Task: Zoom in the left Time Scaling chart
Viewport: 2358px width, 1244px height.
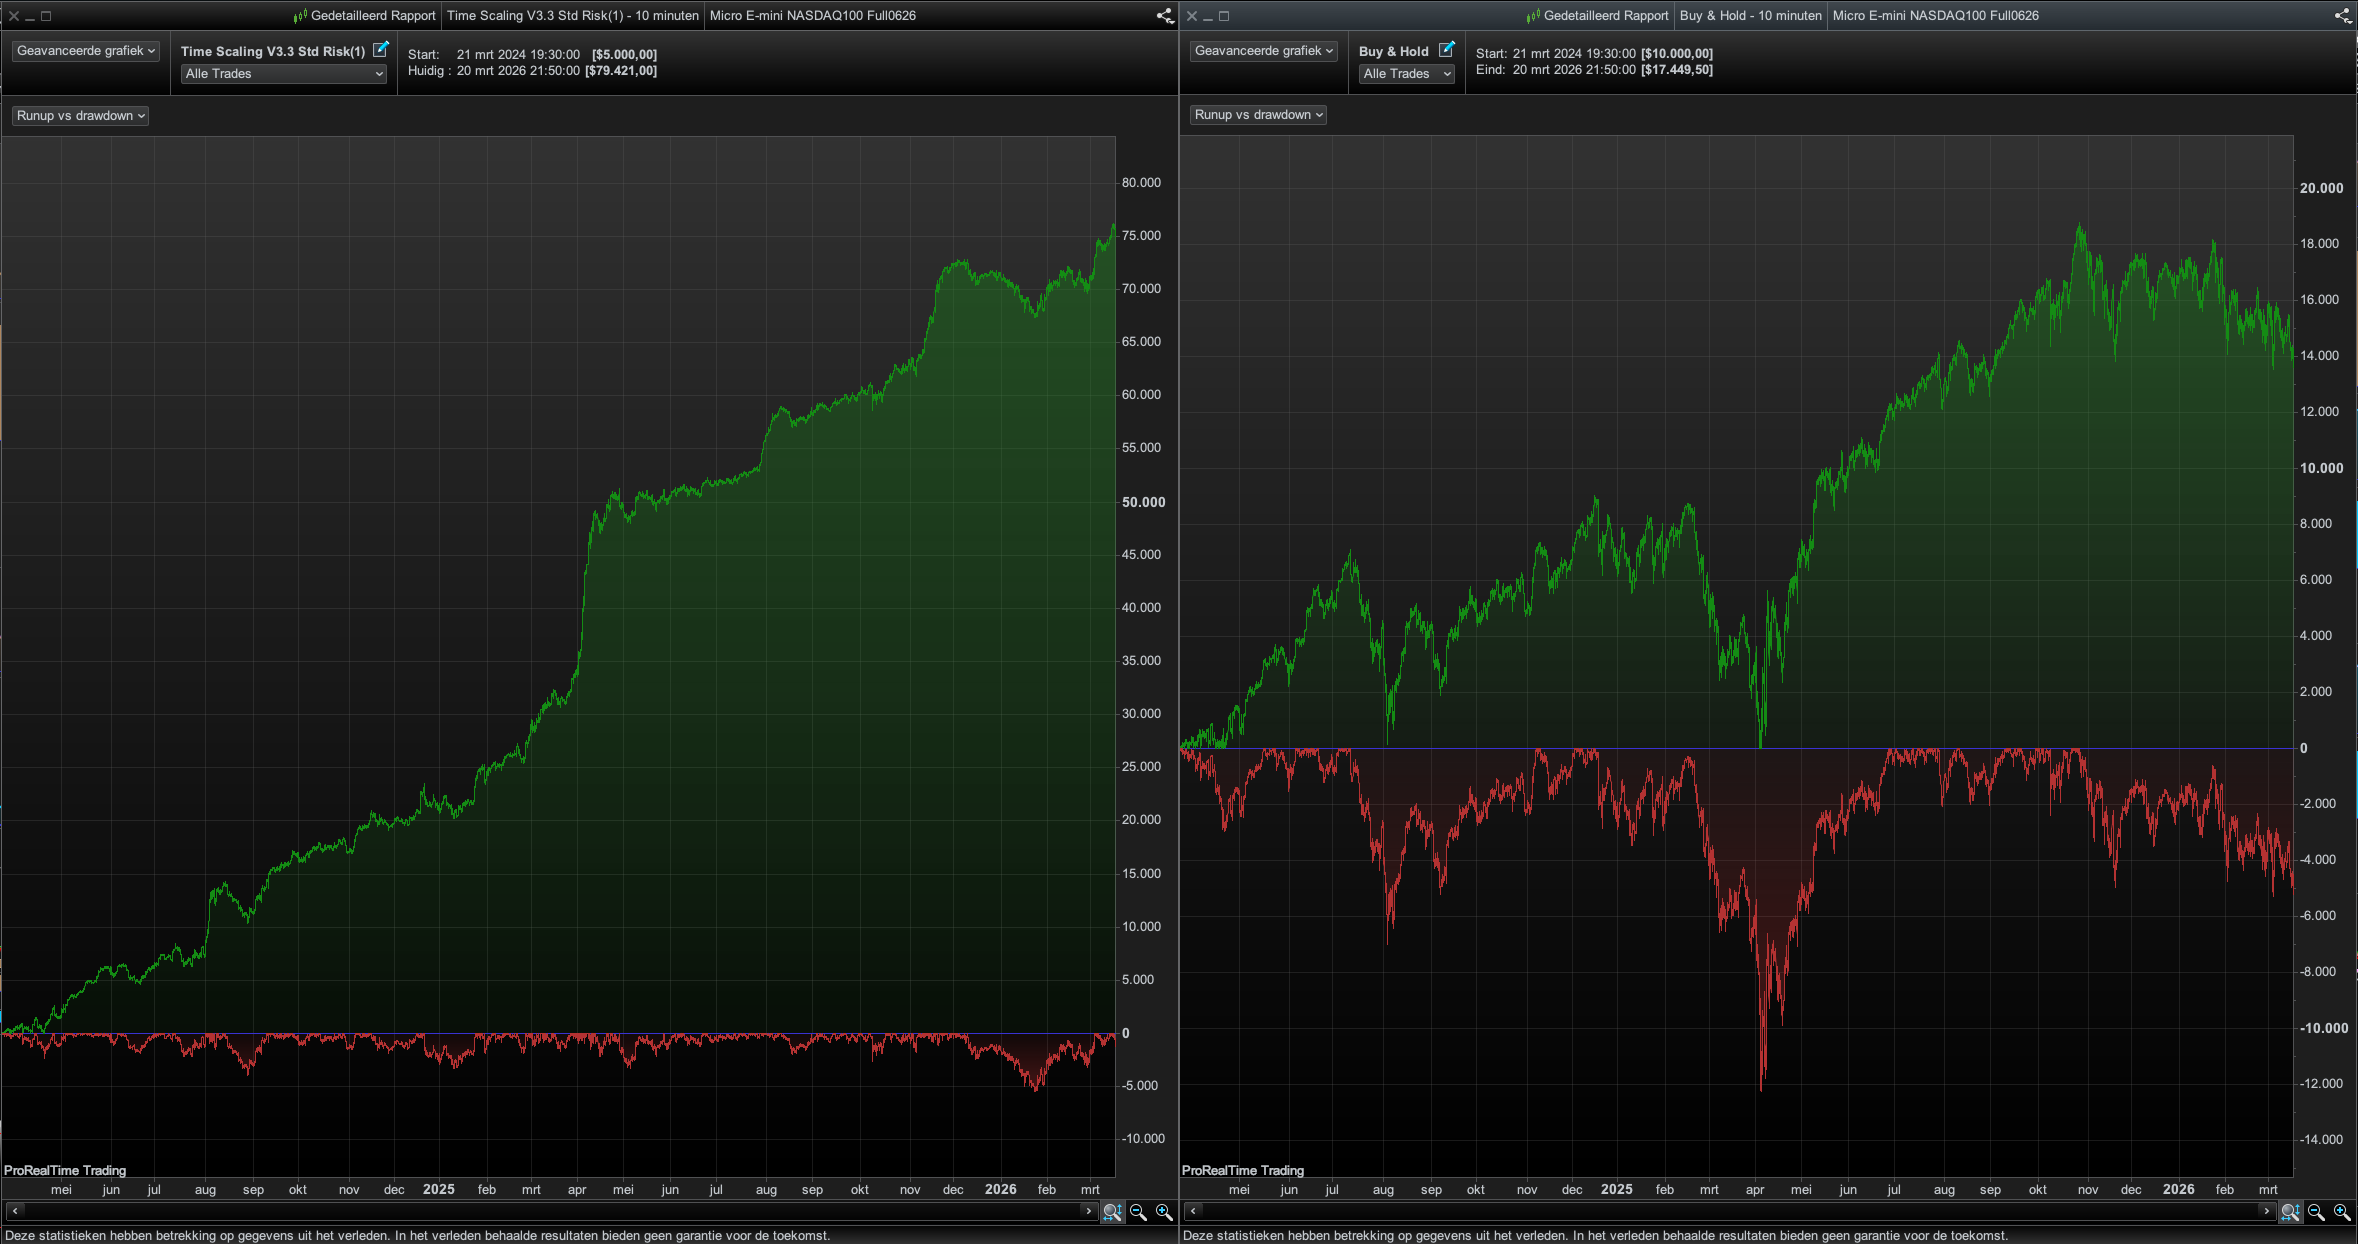Action: pyautogui.click(x=1164, y=1212)
